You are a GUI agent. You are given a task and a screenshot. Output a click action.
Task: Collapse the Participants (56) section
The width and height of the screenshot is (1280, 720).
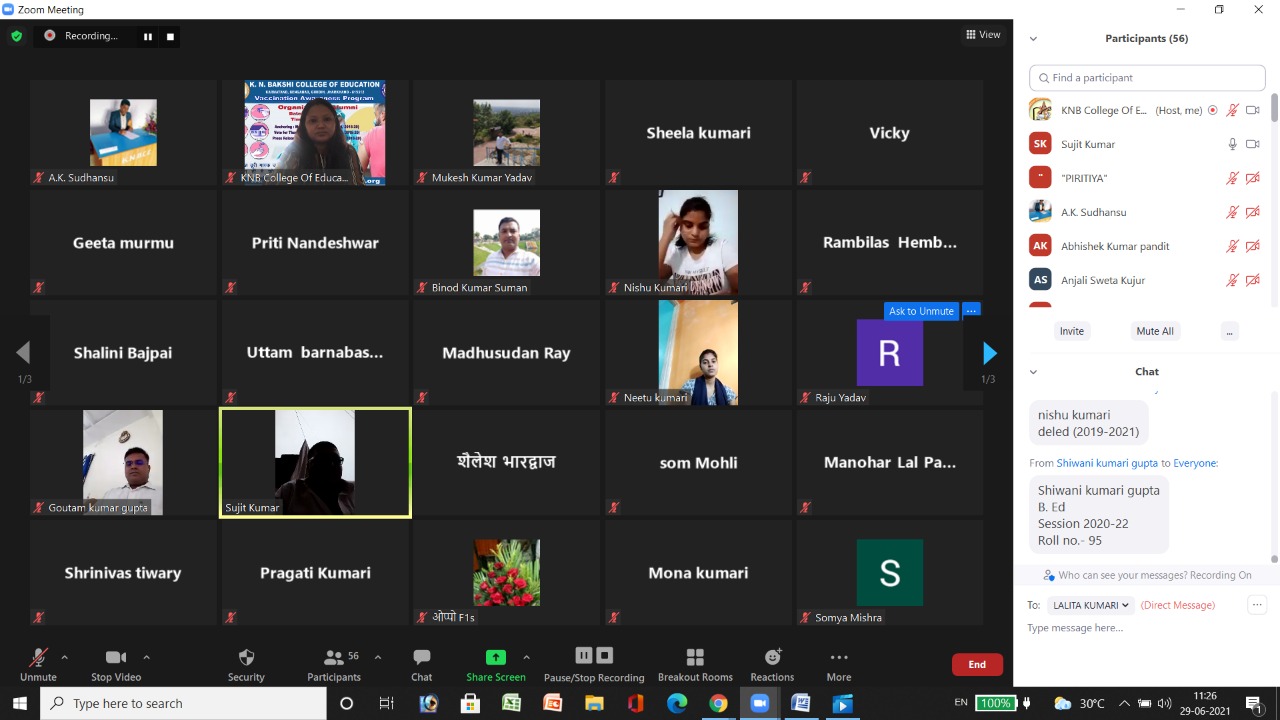pos(1033,39)
